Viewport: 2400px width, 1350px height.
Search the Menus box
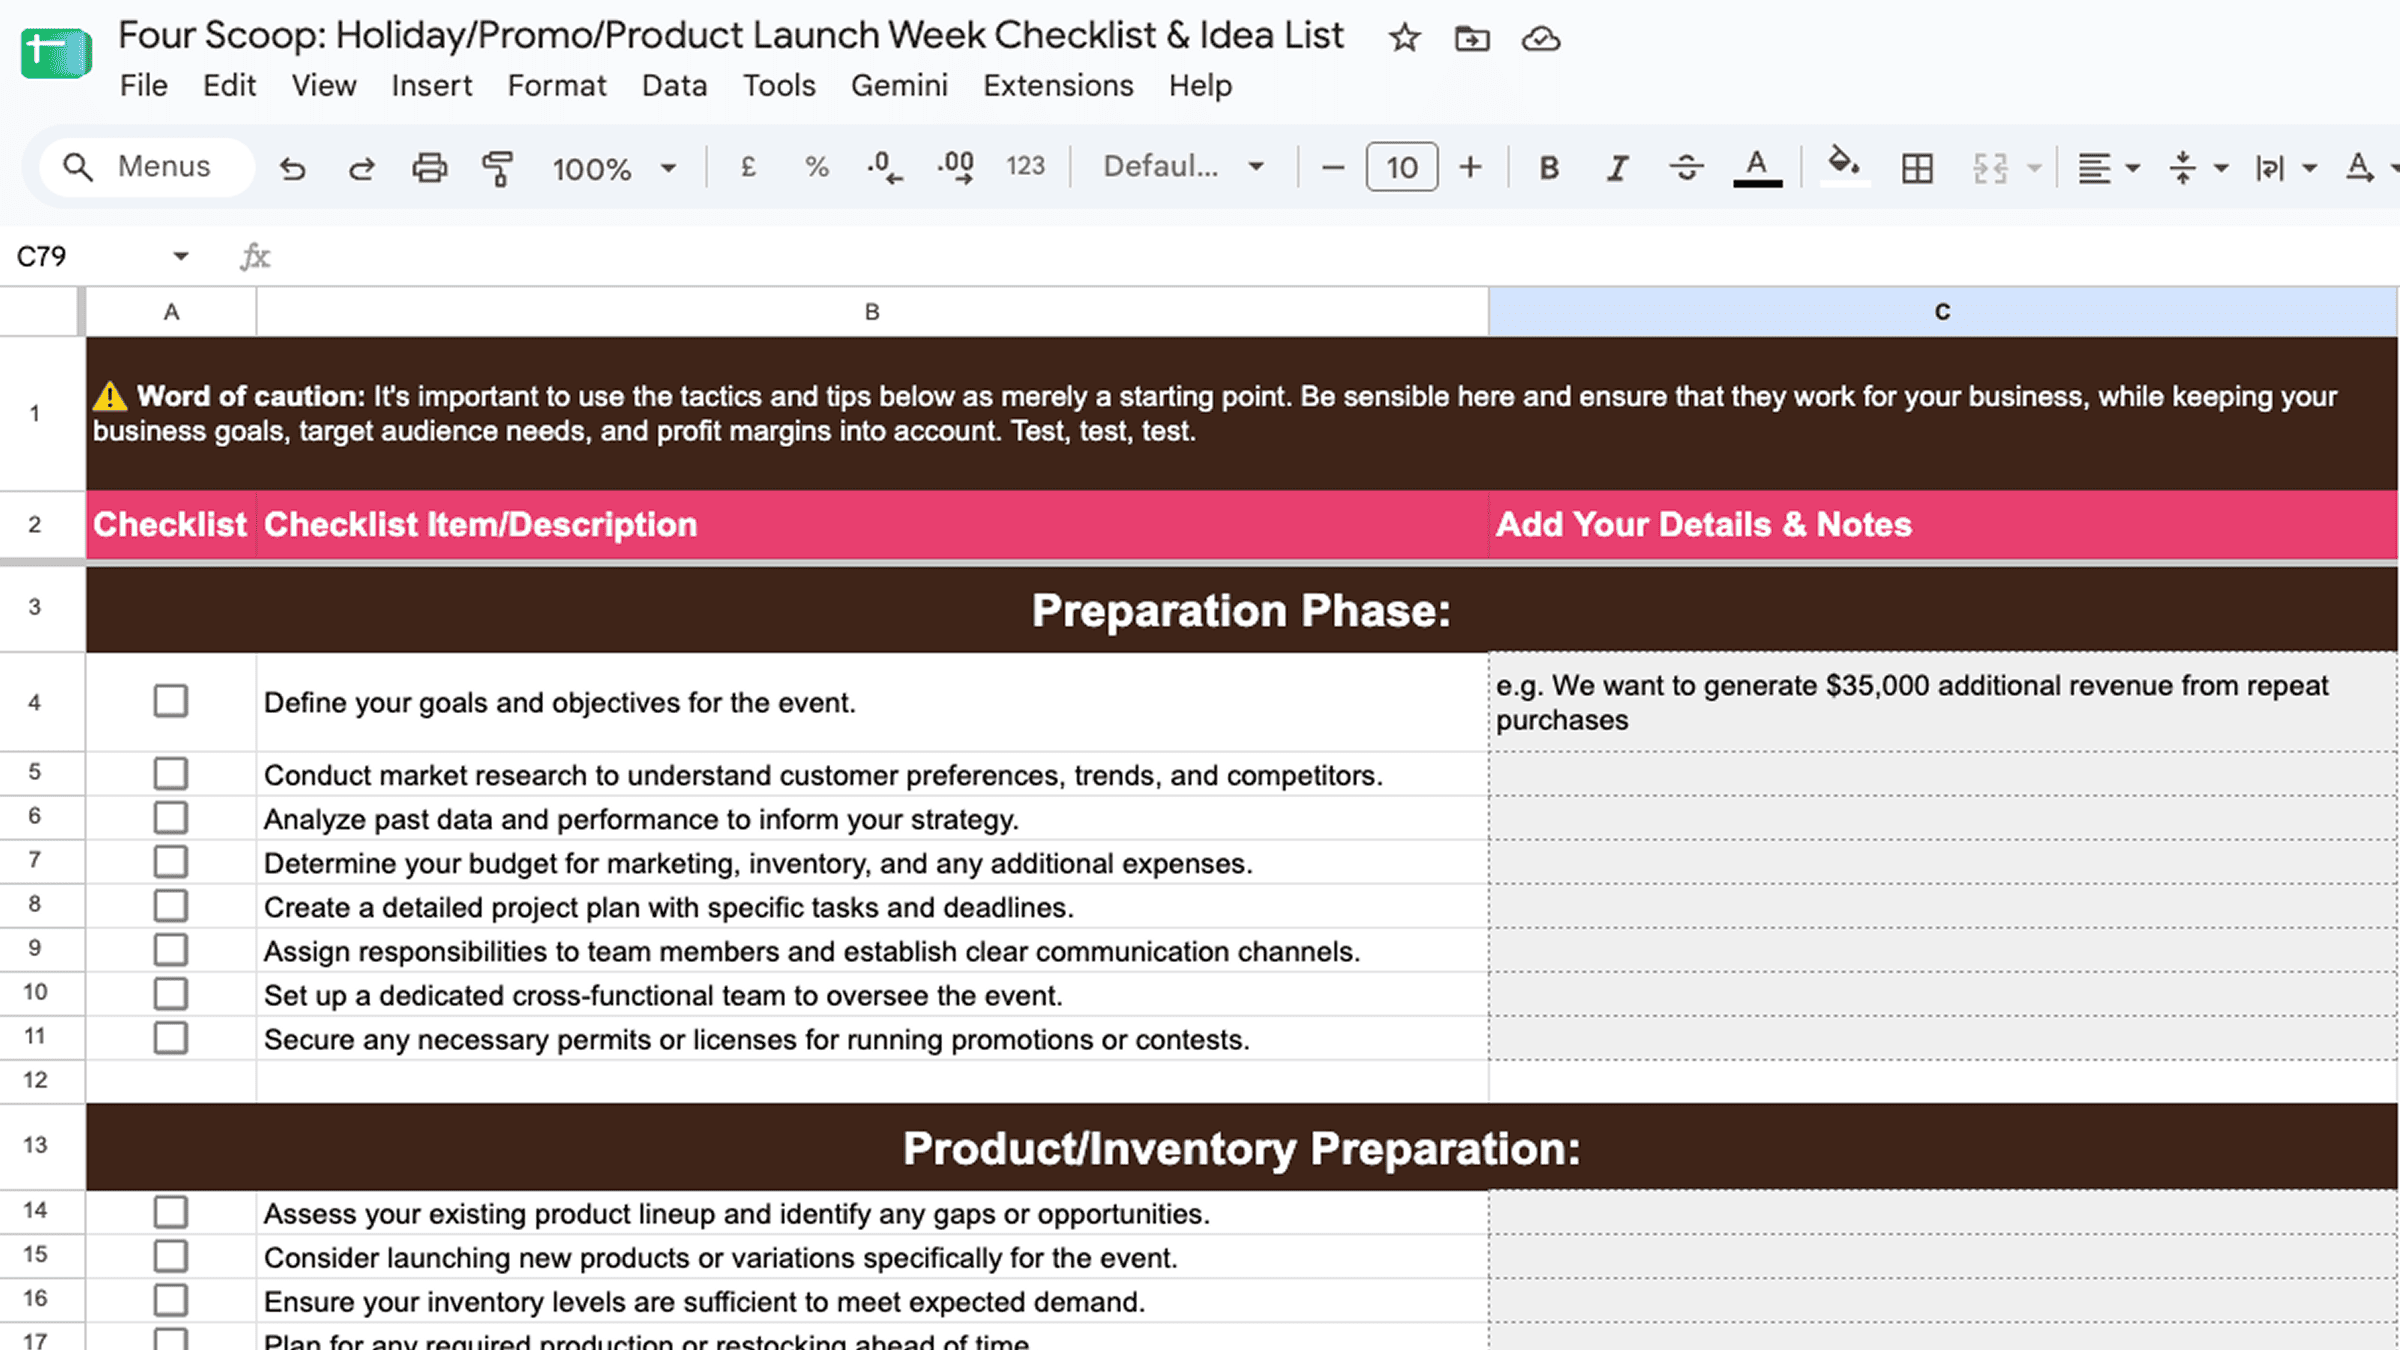147,167
